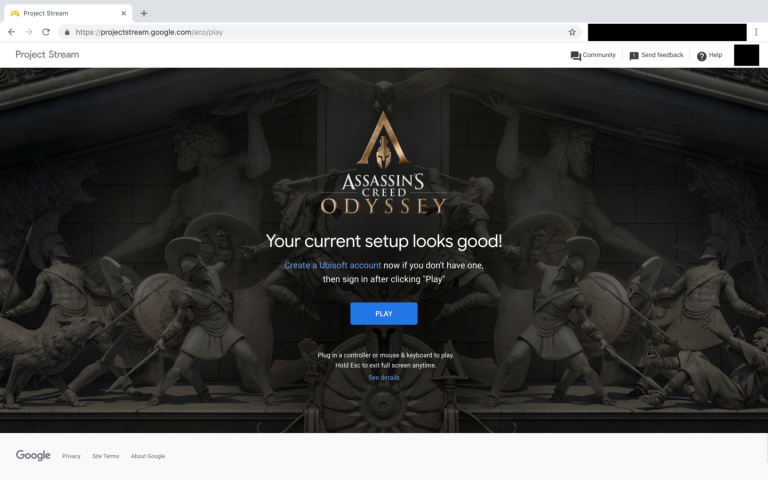Open a new tab with plus icon
The width and height of the screenshot is (768, 480).
coord(144,13)
